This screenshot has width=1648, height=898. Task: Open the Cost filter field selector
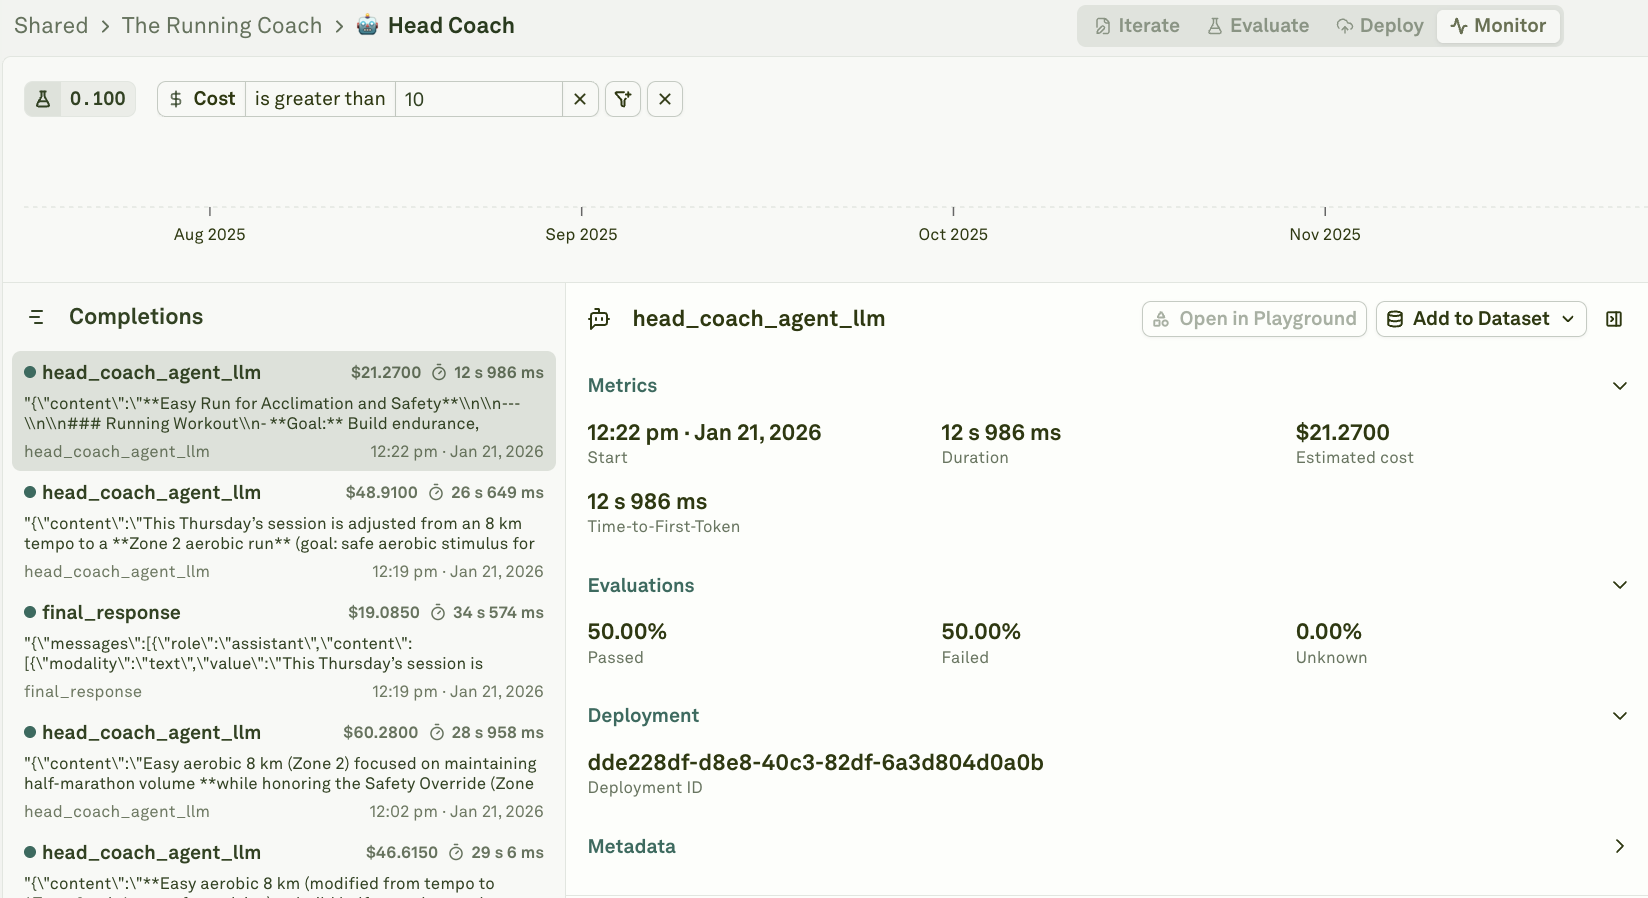coord(202,99)
